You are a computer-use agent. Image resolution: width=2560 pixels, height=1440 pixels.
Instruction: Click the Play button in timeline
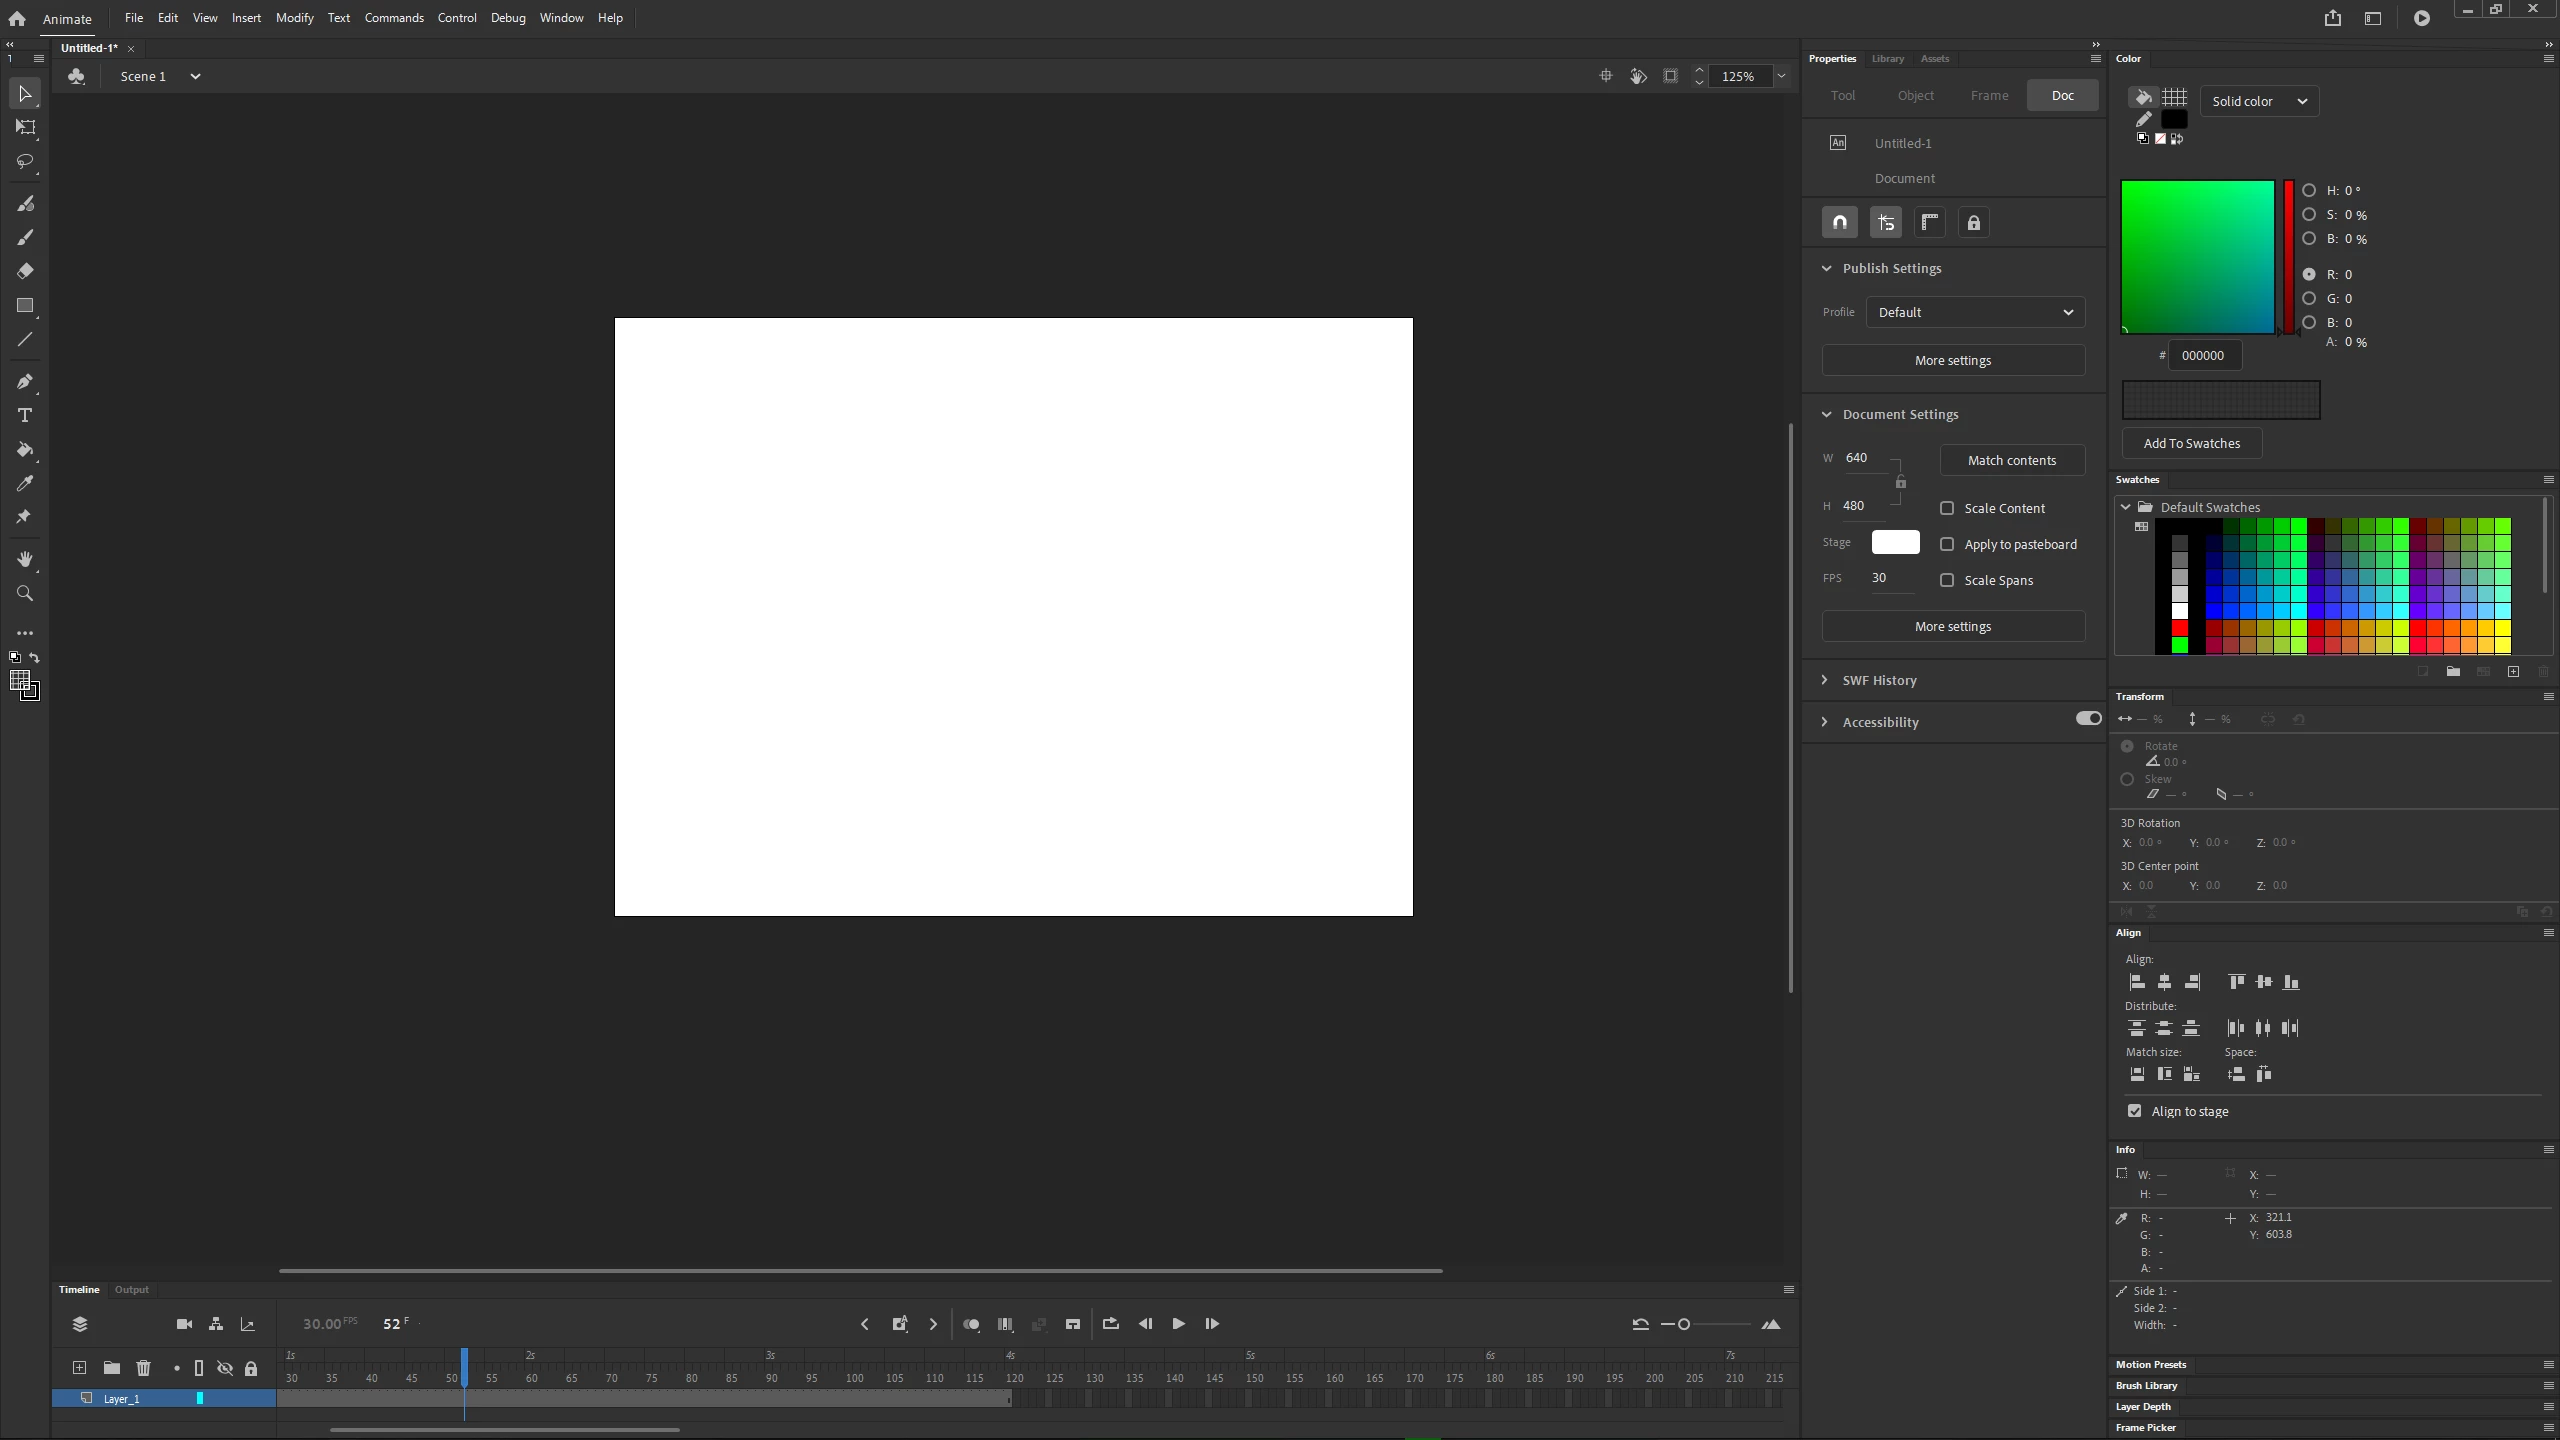(1178, 1324)
